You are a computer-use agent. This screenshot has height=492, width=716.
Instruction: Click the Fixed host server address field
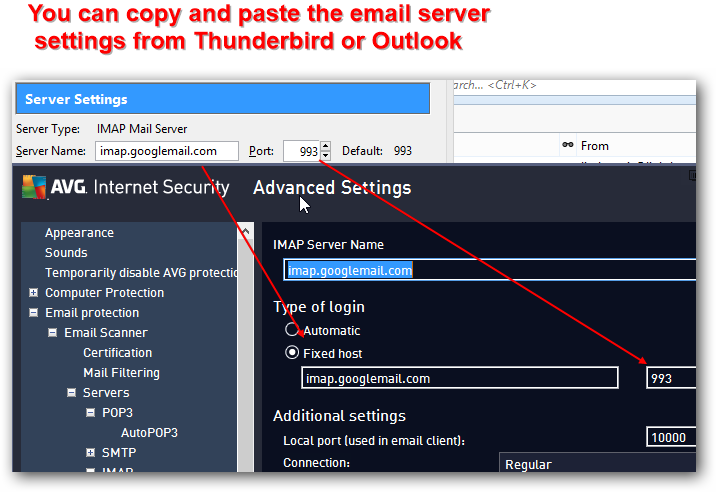click(x=459, y=378)
